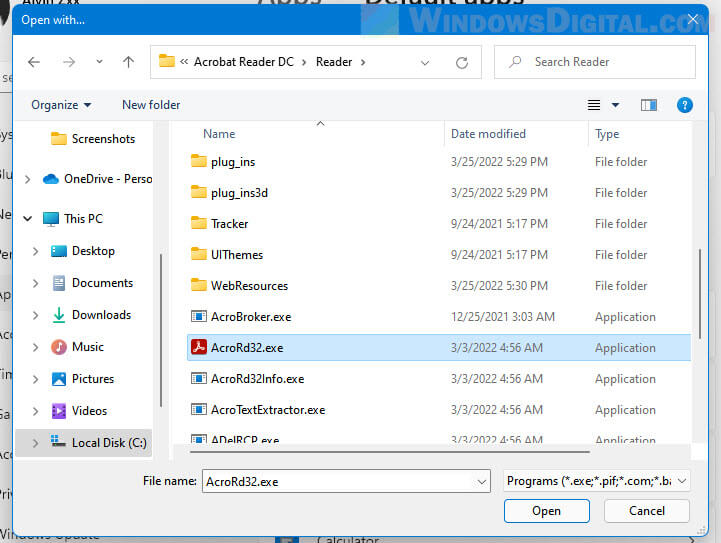Viewport: 721px width, 543px height.
Task: Expand the Desktop tree node
Action: pos(35,251)
